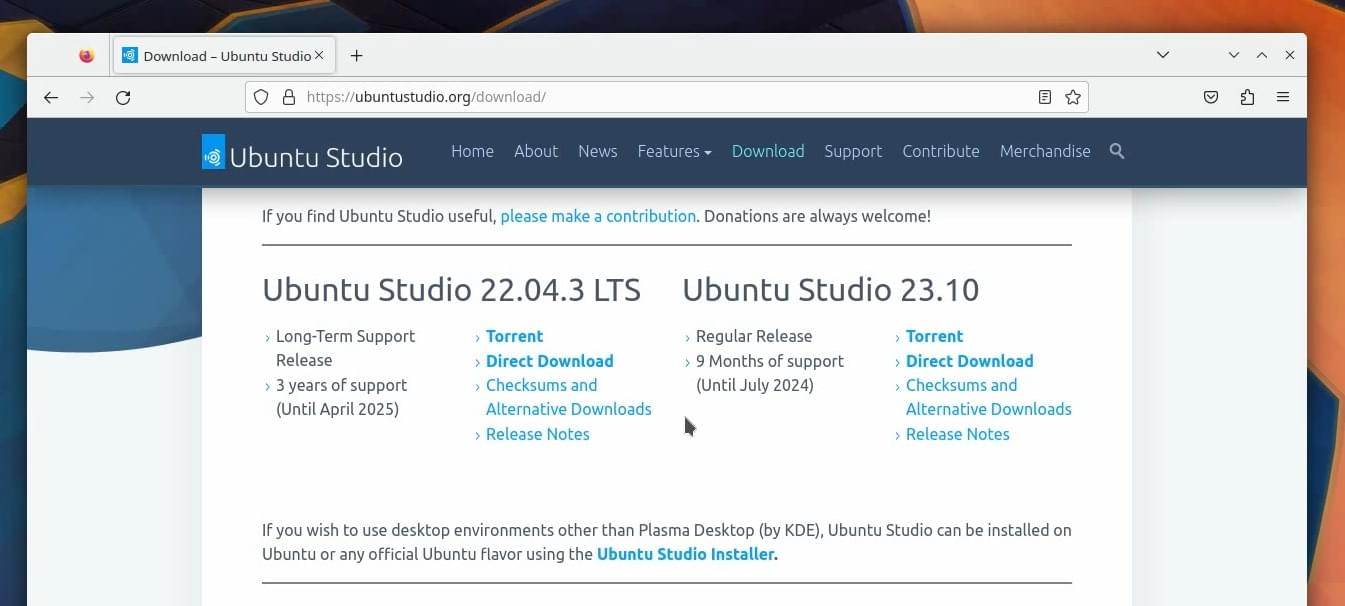Bookmark this page with the star

(1073, 97)
